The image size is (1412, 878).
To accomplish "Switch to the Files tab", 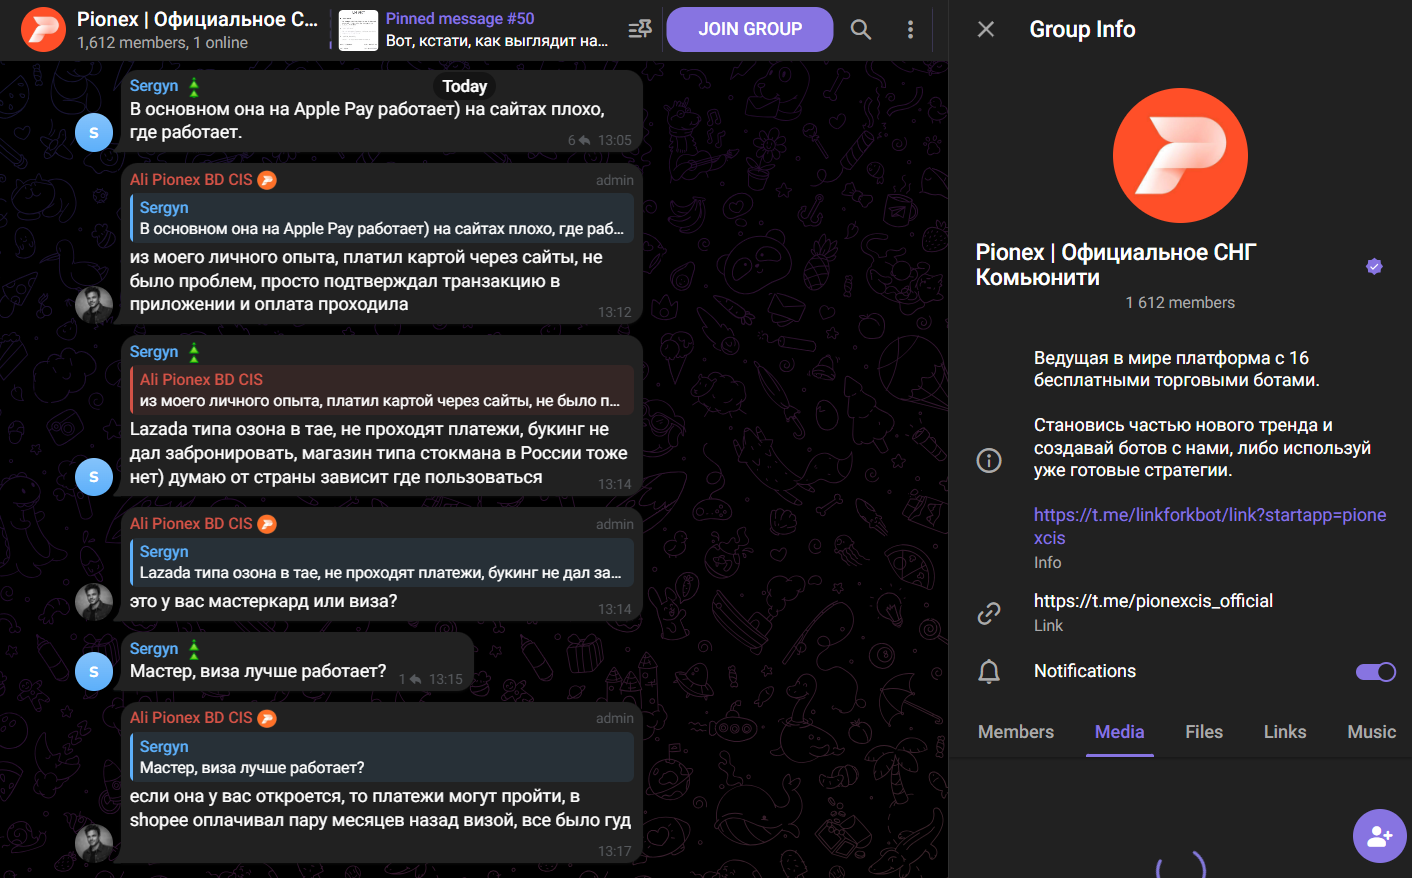I will tap(1204, 732).
